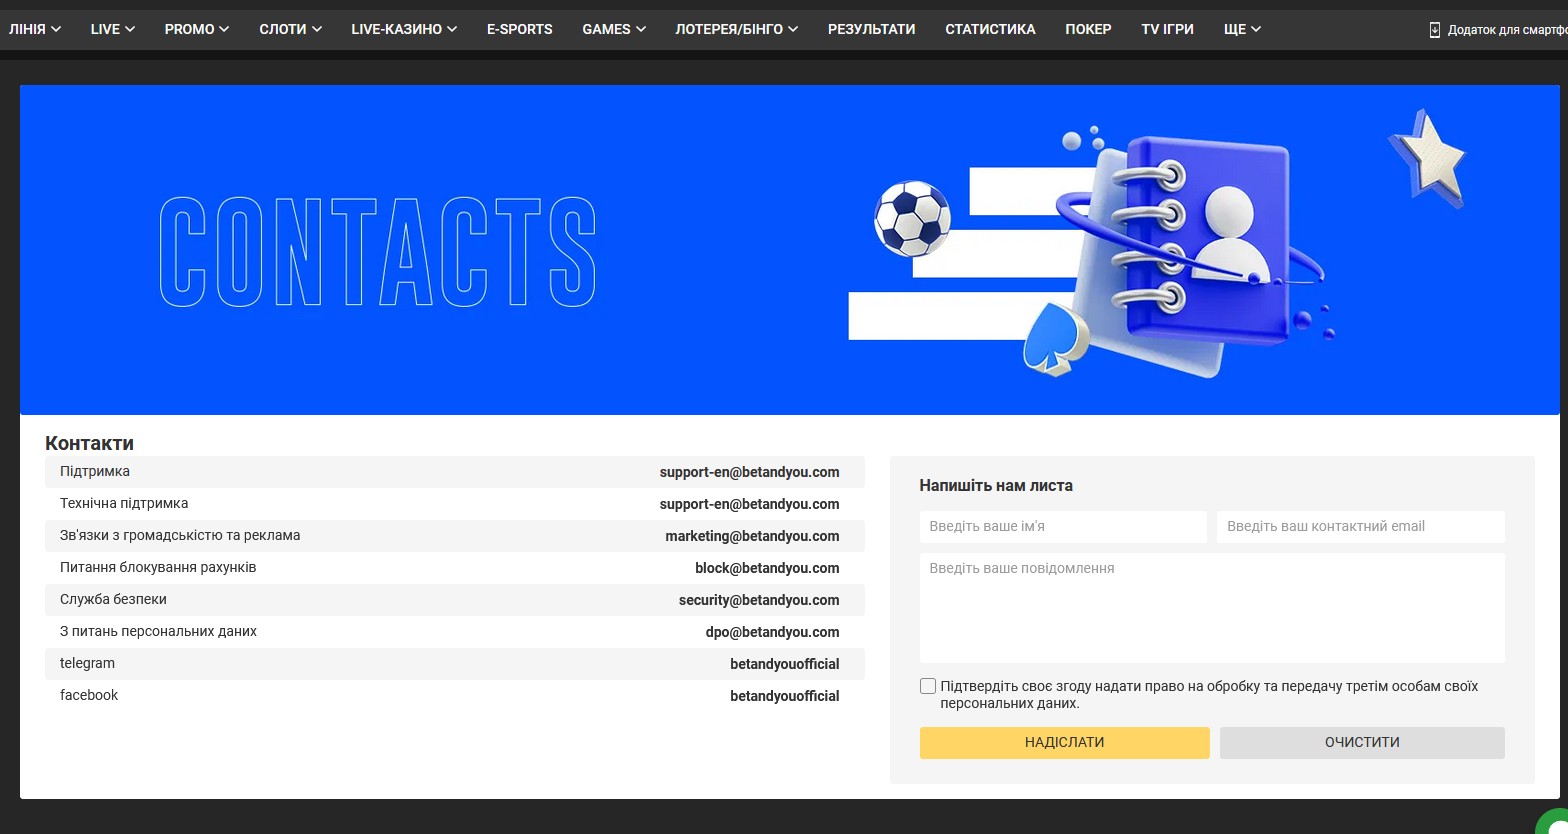Open telegram betandyouofficial link
1568x834 pixels.
785,664
